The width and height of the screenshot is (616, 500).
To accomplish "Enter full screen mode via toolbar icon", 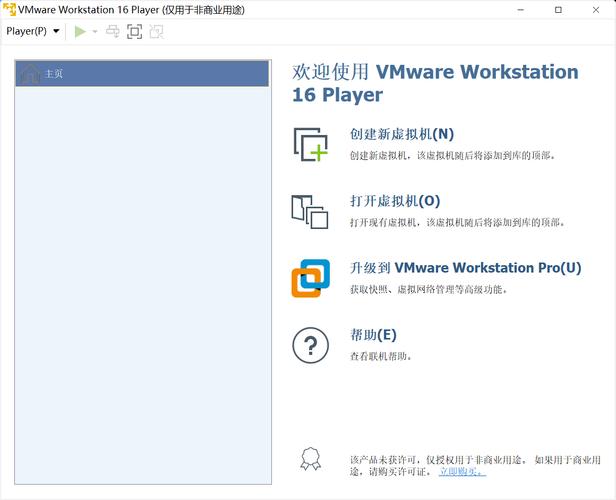I will pyautogui.click(x=135, y=31).
